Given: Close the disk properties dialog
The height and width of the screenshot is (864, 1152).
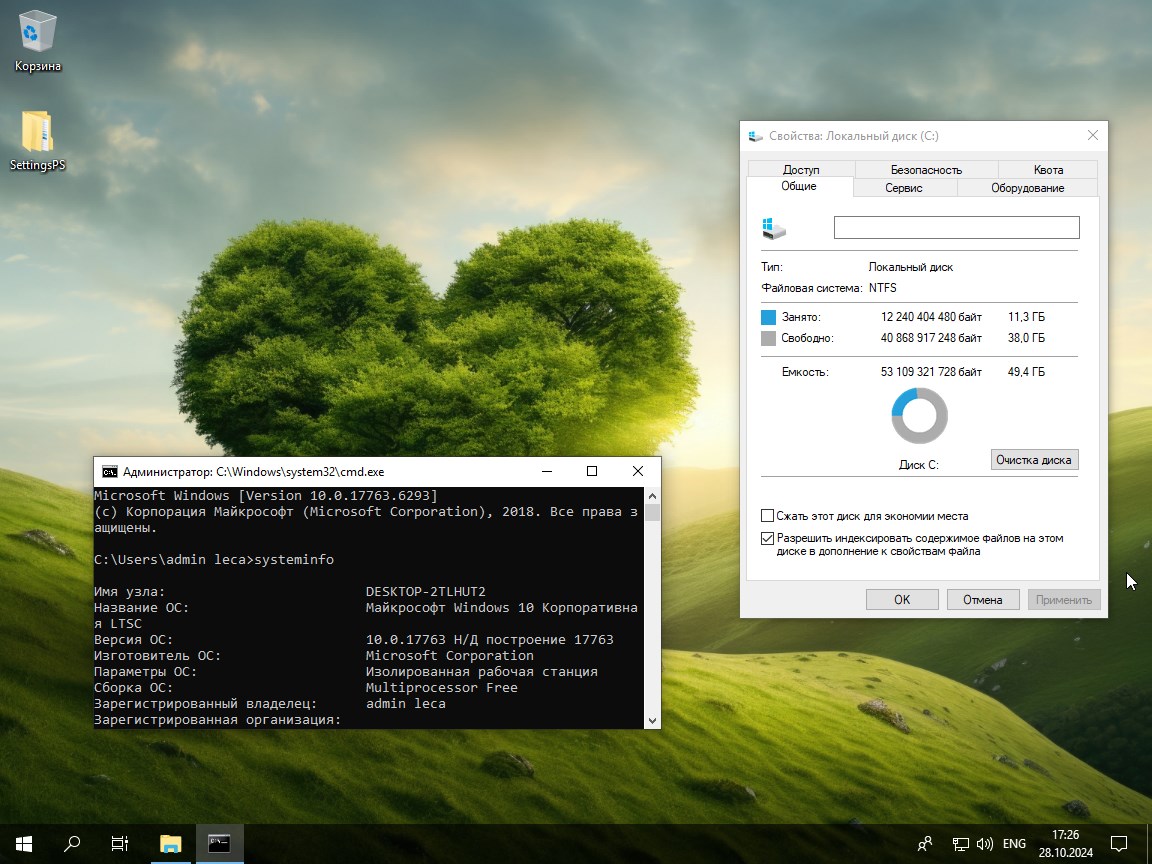Looking at the screenshot, I should pyautogui.click(x=1092, y=135).
